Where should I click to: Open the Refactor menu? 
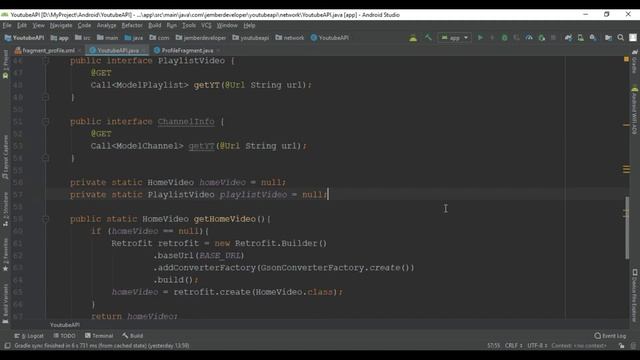[x=132, y=25]
